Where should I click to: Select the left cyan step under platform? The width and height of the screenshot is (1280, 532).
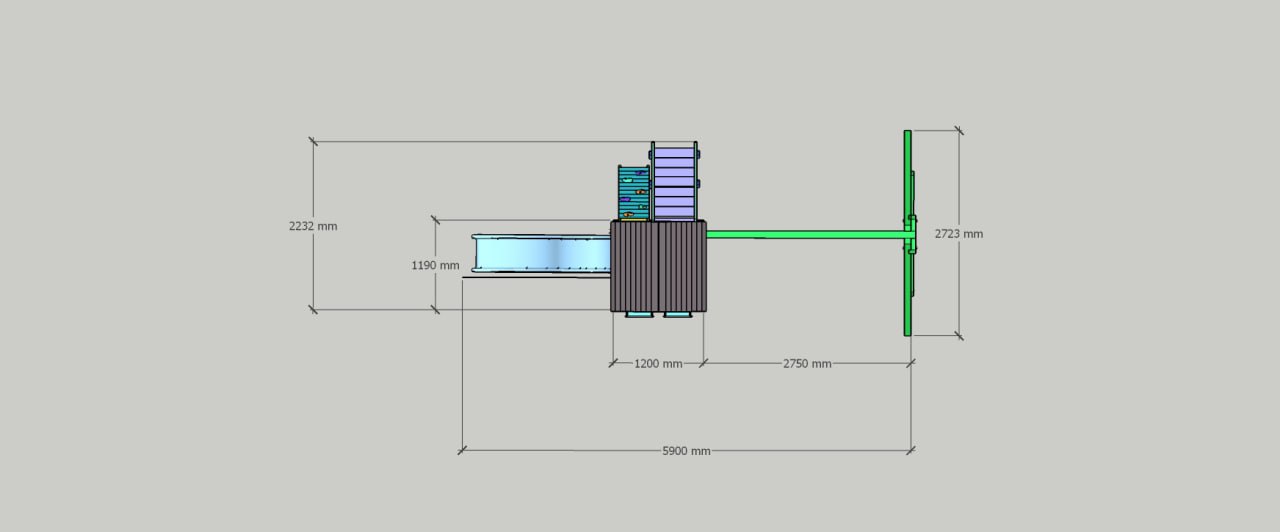pyautogui.click(x=638, y=315)
